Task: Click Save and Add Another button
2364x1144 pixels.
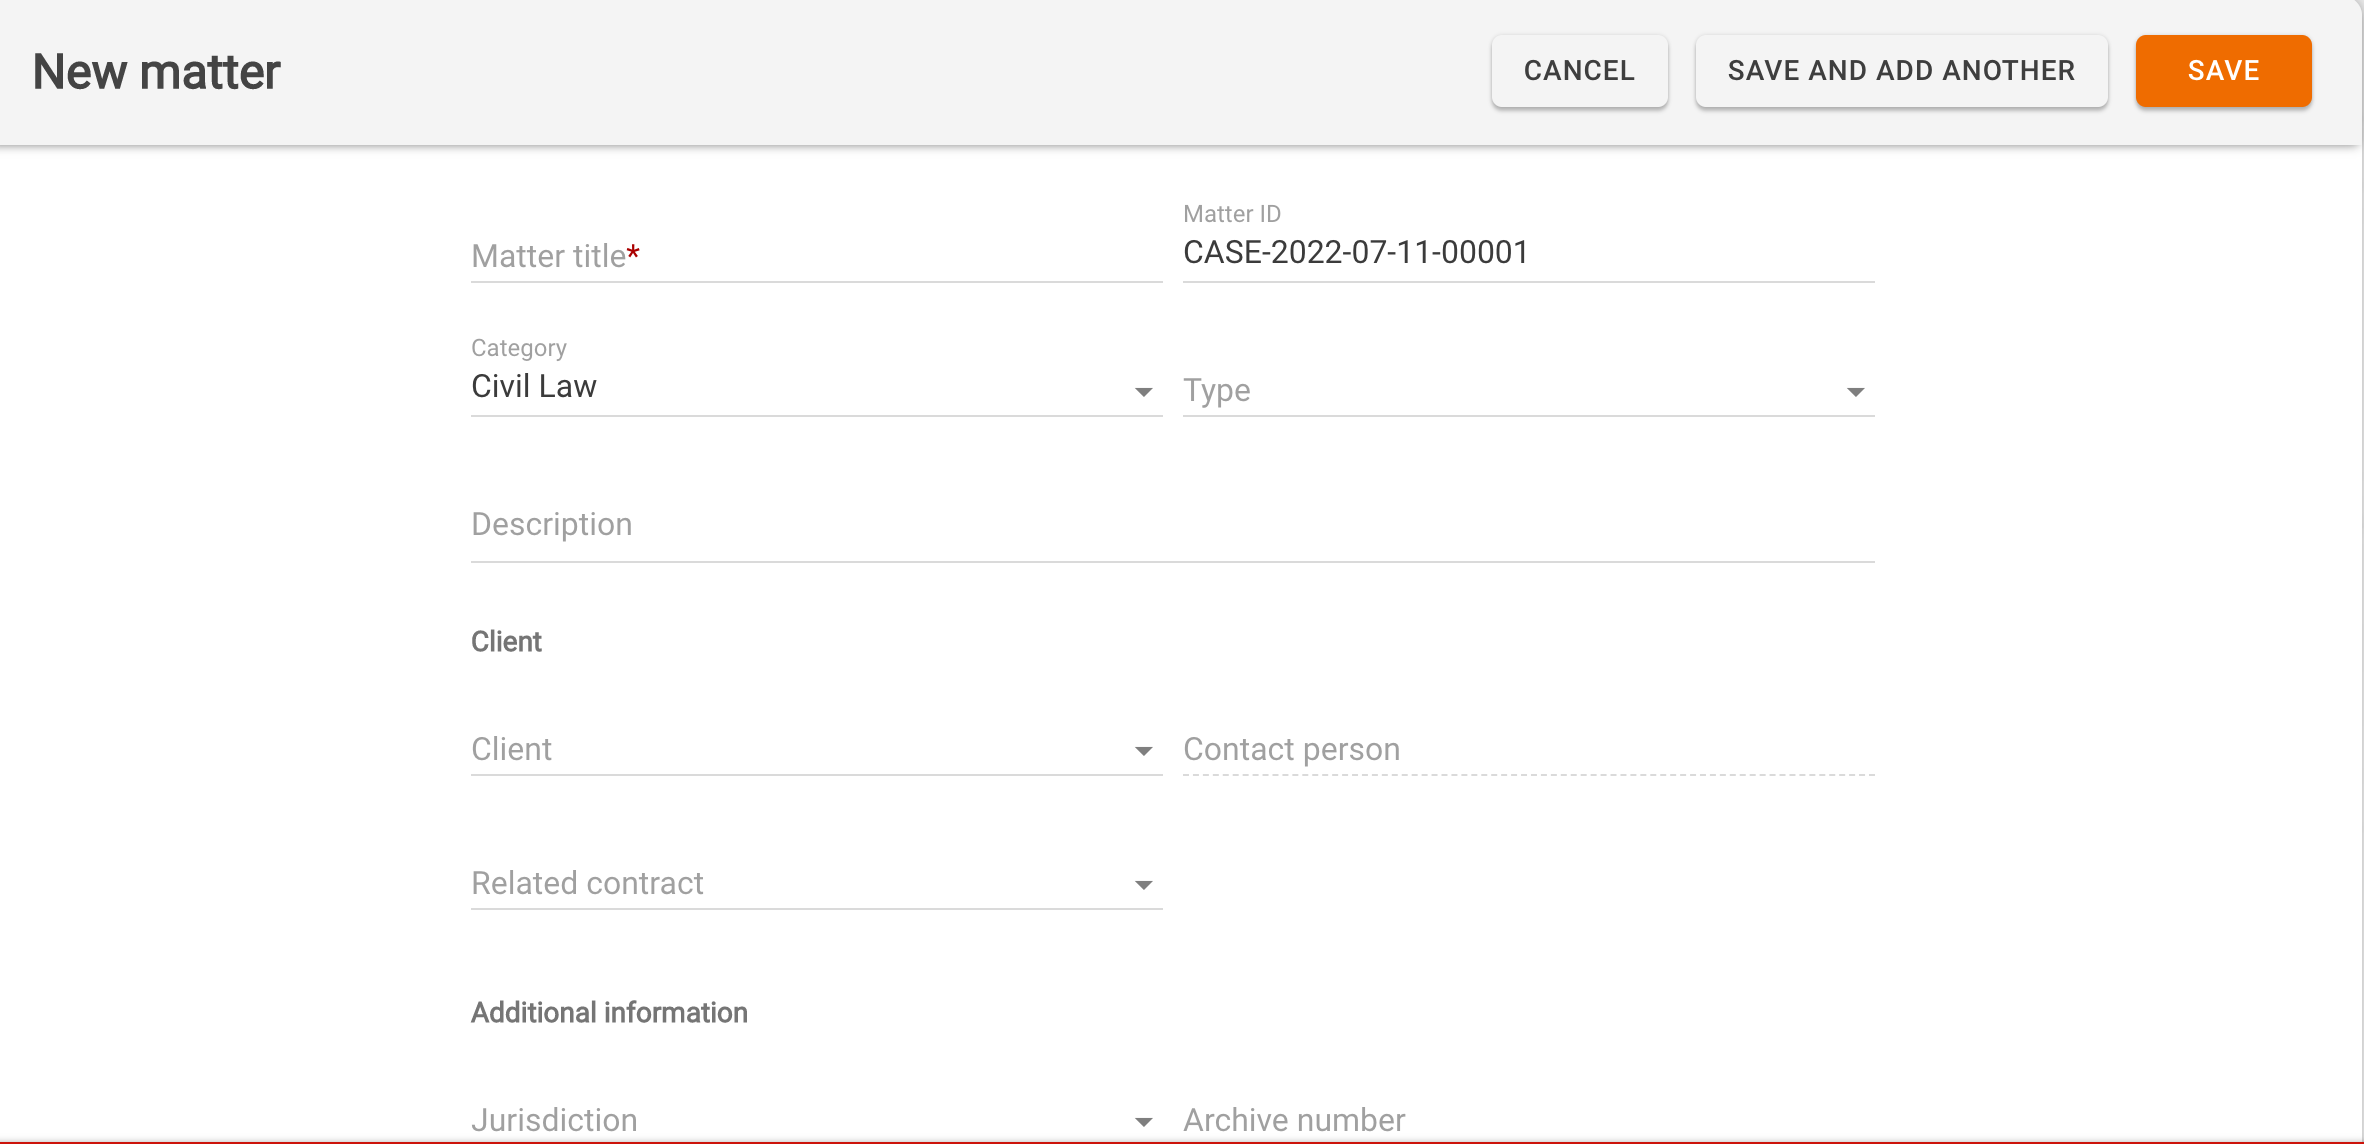Action: click(x=1901, y=71)
